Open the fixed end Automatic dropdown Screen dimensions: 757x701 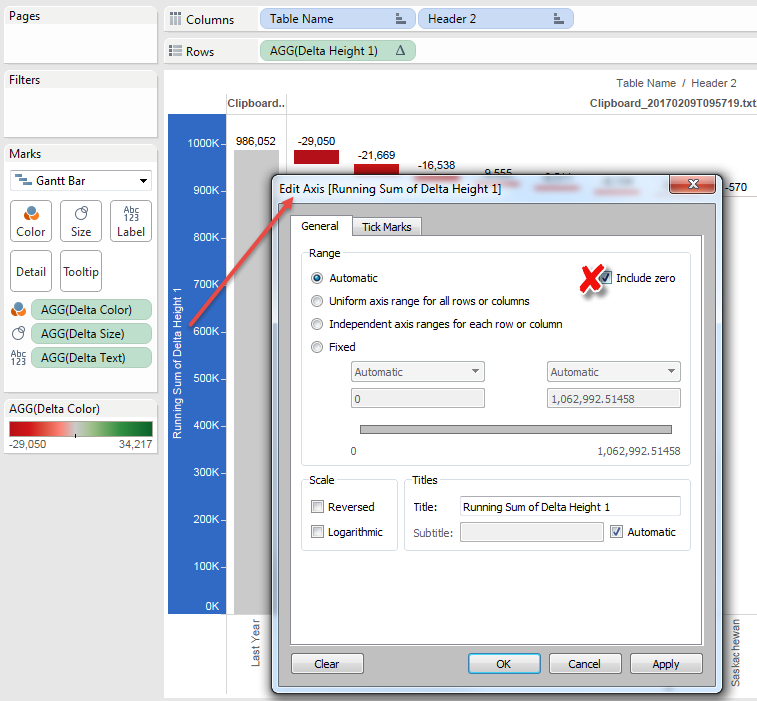614,372
